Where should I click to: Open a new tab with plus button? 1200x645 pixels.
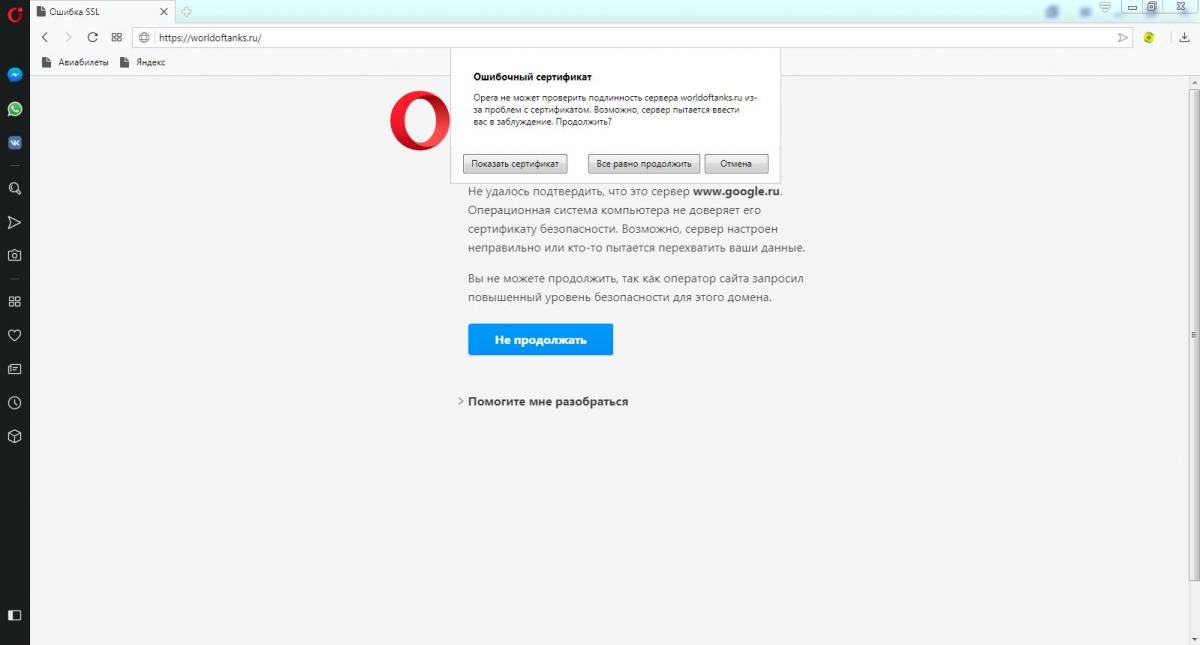186,12
